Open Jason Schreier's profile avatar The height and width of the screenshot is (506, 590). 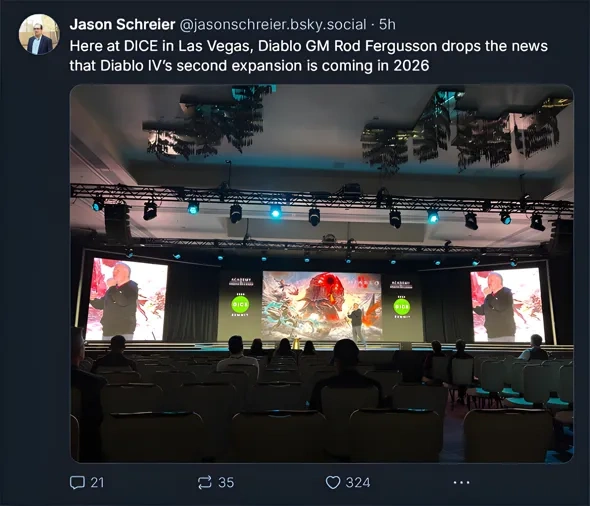tap(39, 35)
